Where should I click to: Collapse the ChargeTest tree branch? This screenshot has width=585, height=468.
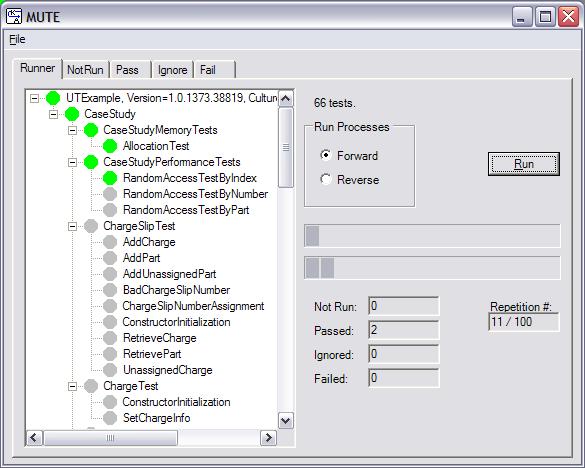click(72, 386)
